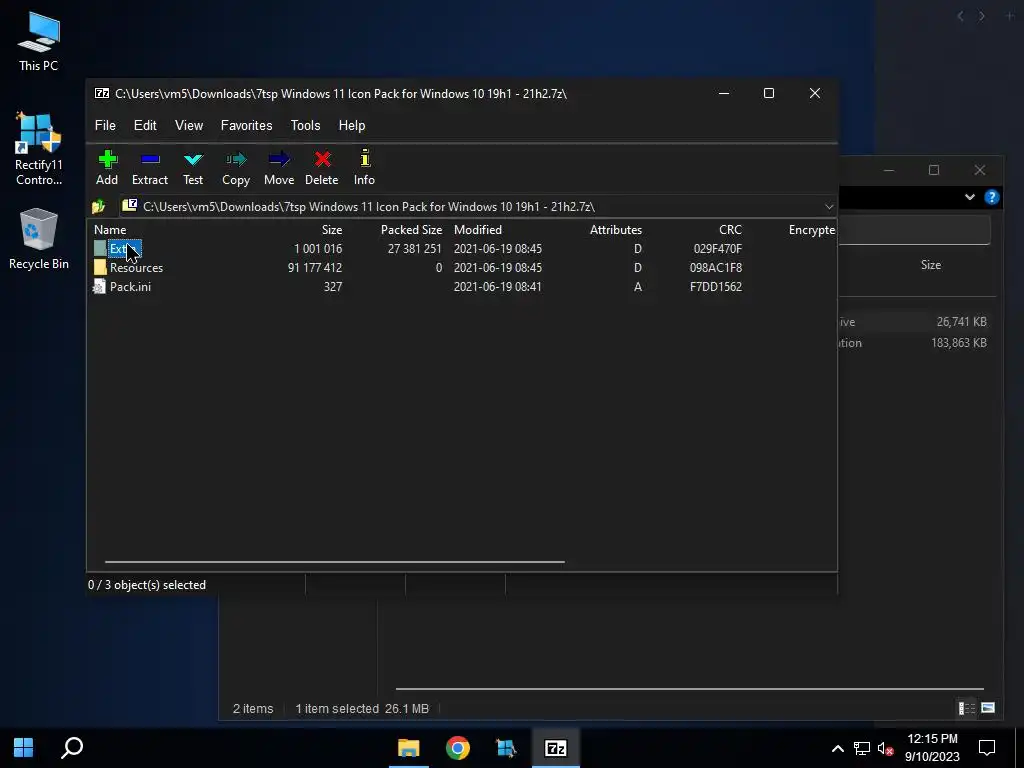This screenshot has width=1024, height=768.
Task: Select the Resources folder icon
Action: pyautogui.click(x=100, y=268)
